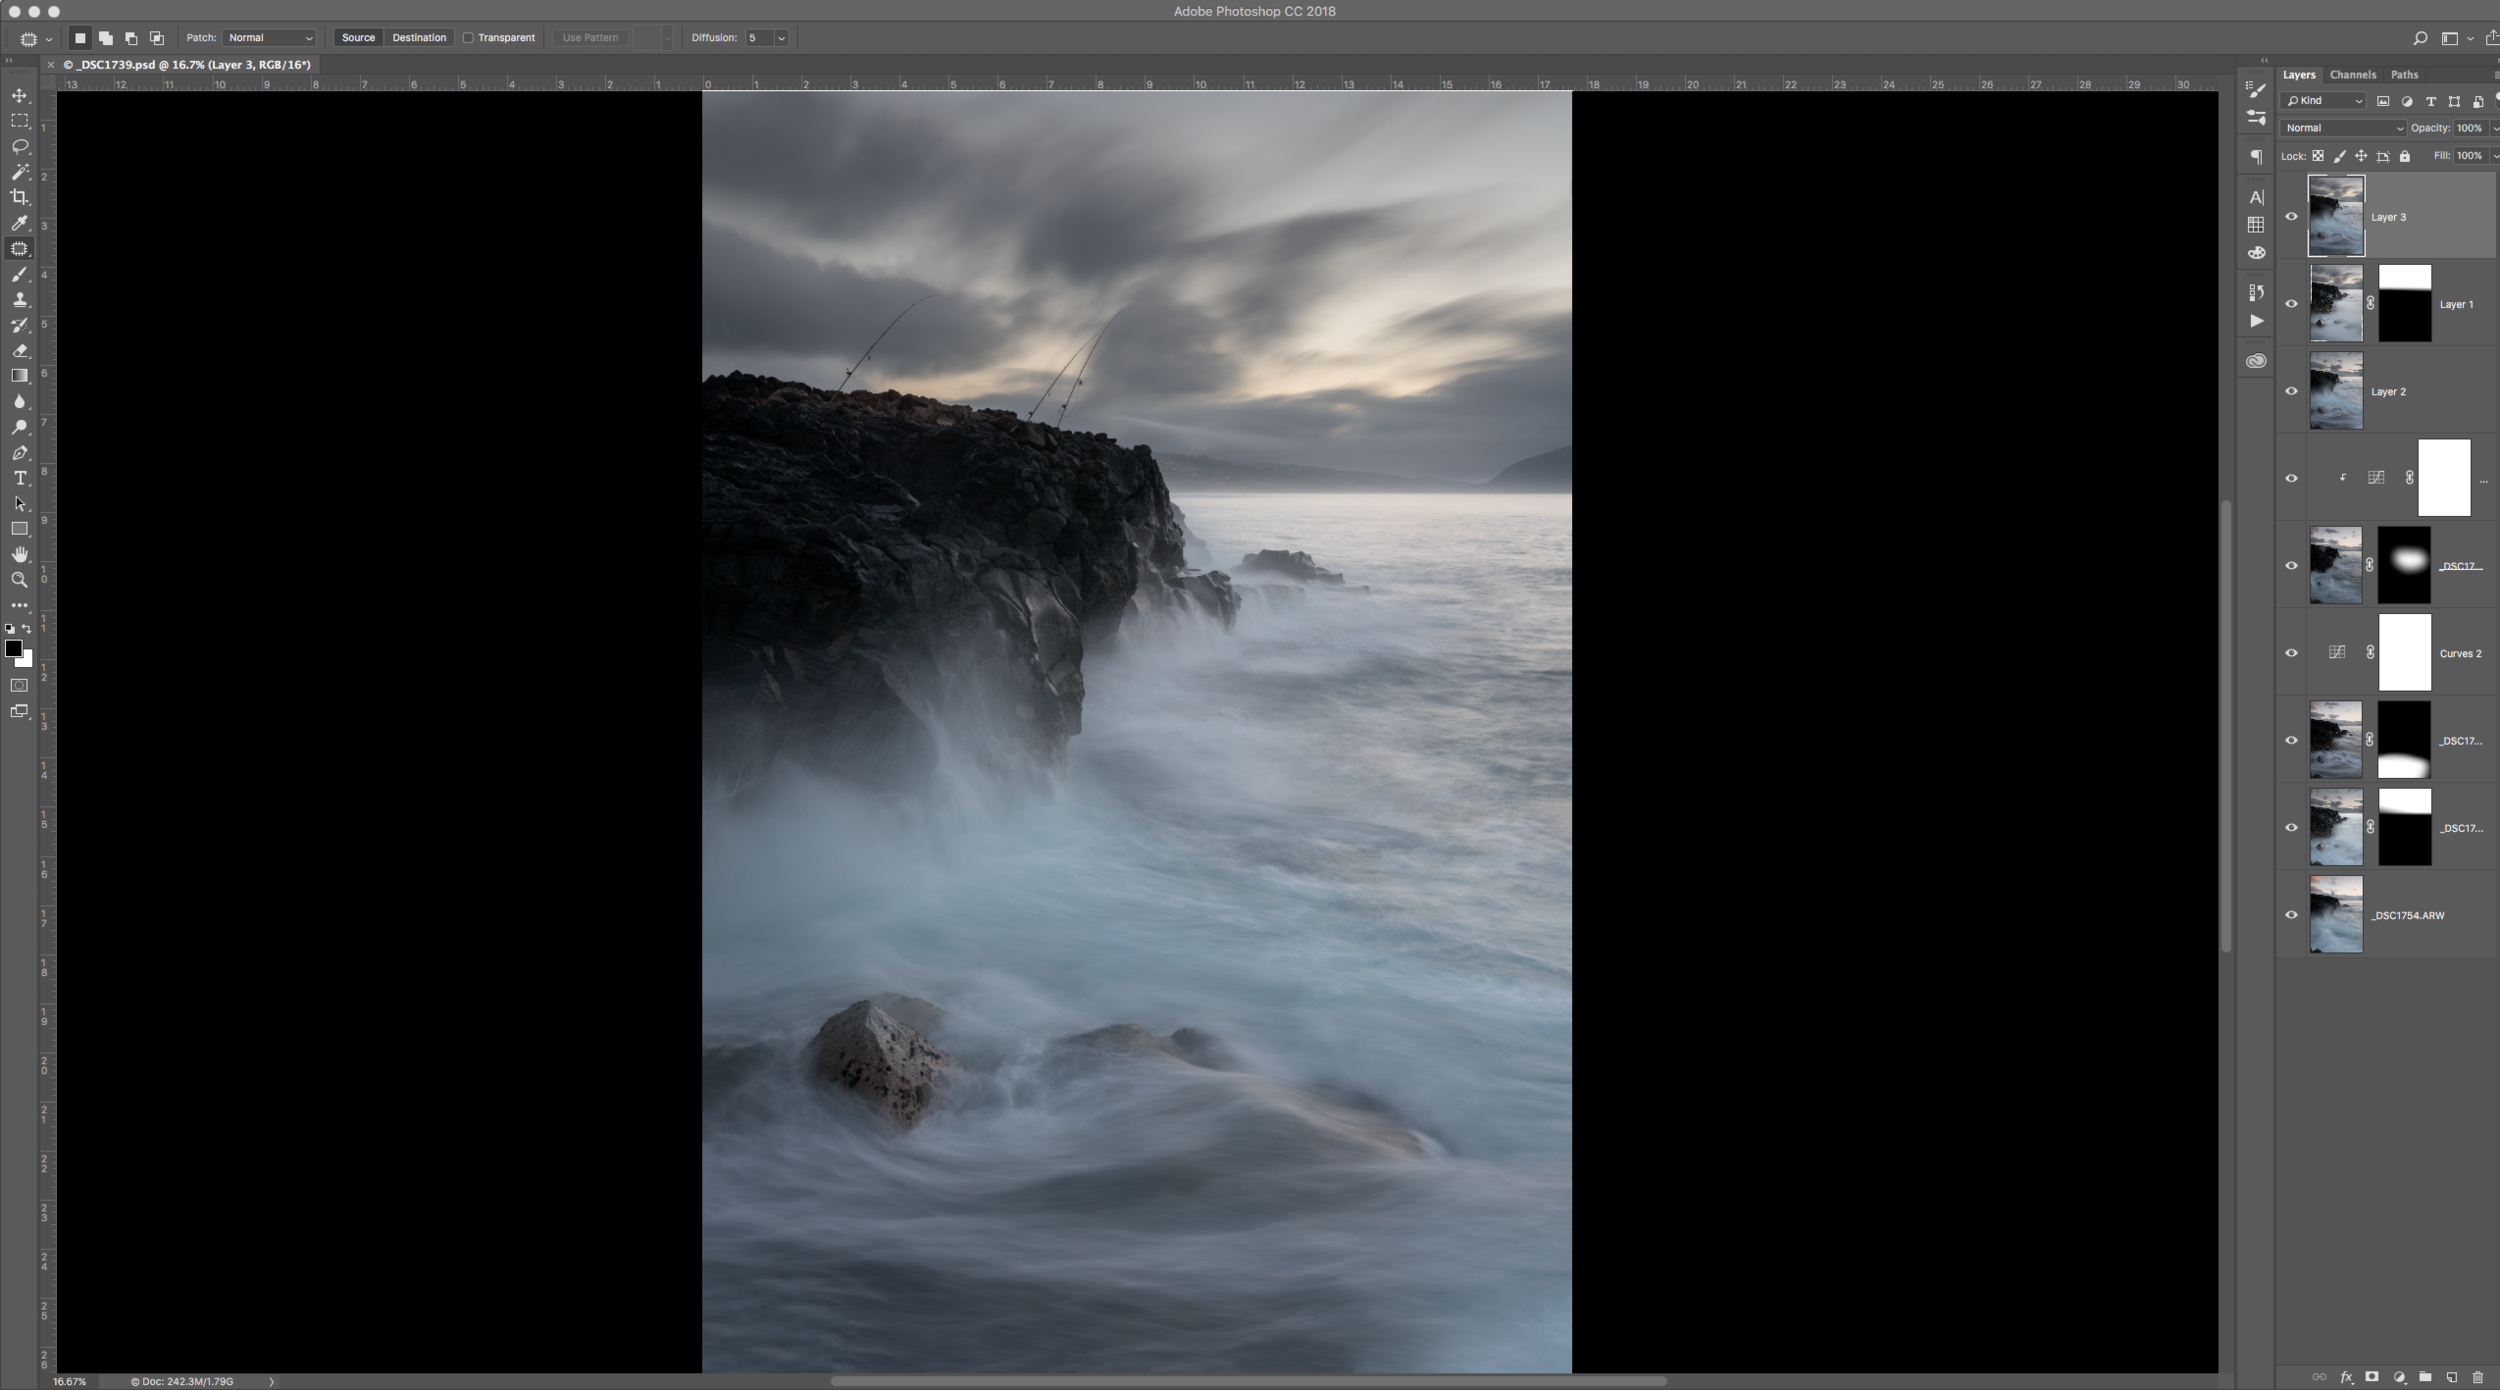
Task: Open the Actions panel play icon
Action: click(2256, 321)
